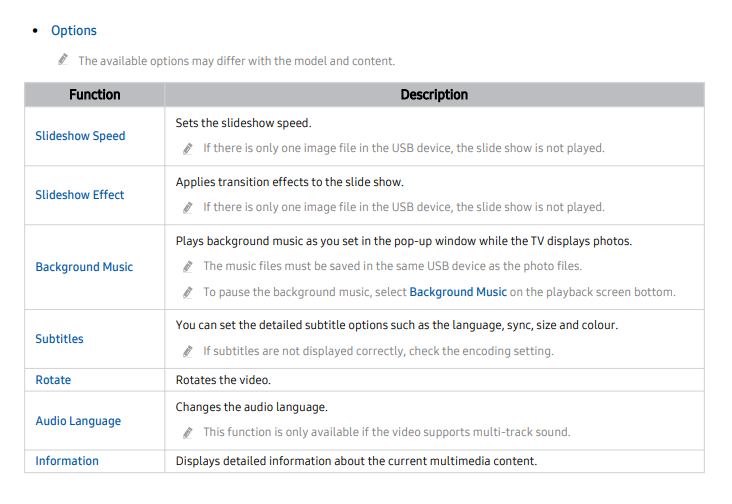Select the Slideshow Effect function link
Screen dimensions: 732x504
80,195
